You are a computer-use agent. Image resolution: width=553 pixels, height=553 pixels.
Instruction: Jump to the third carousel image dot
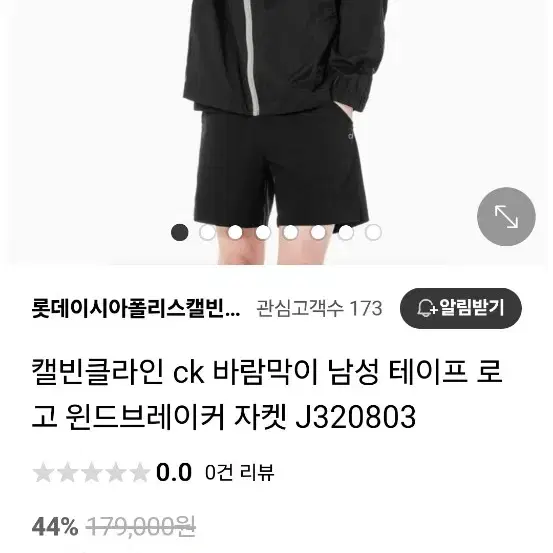[x=235, y=232]
